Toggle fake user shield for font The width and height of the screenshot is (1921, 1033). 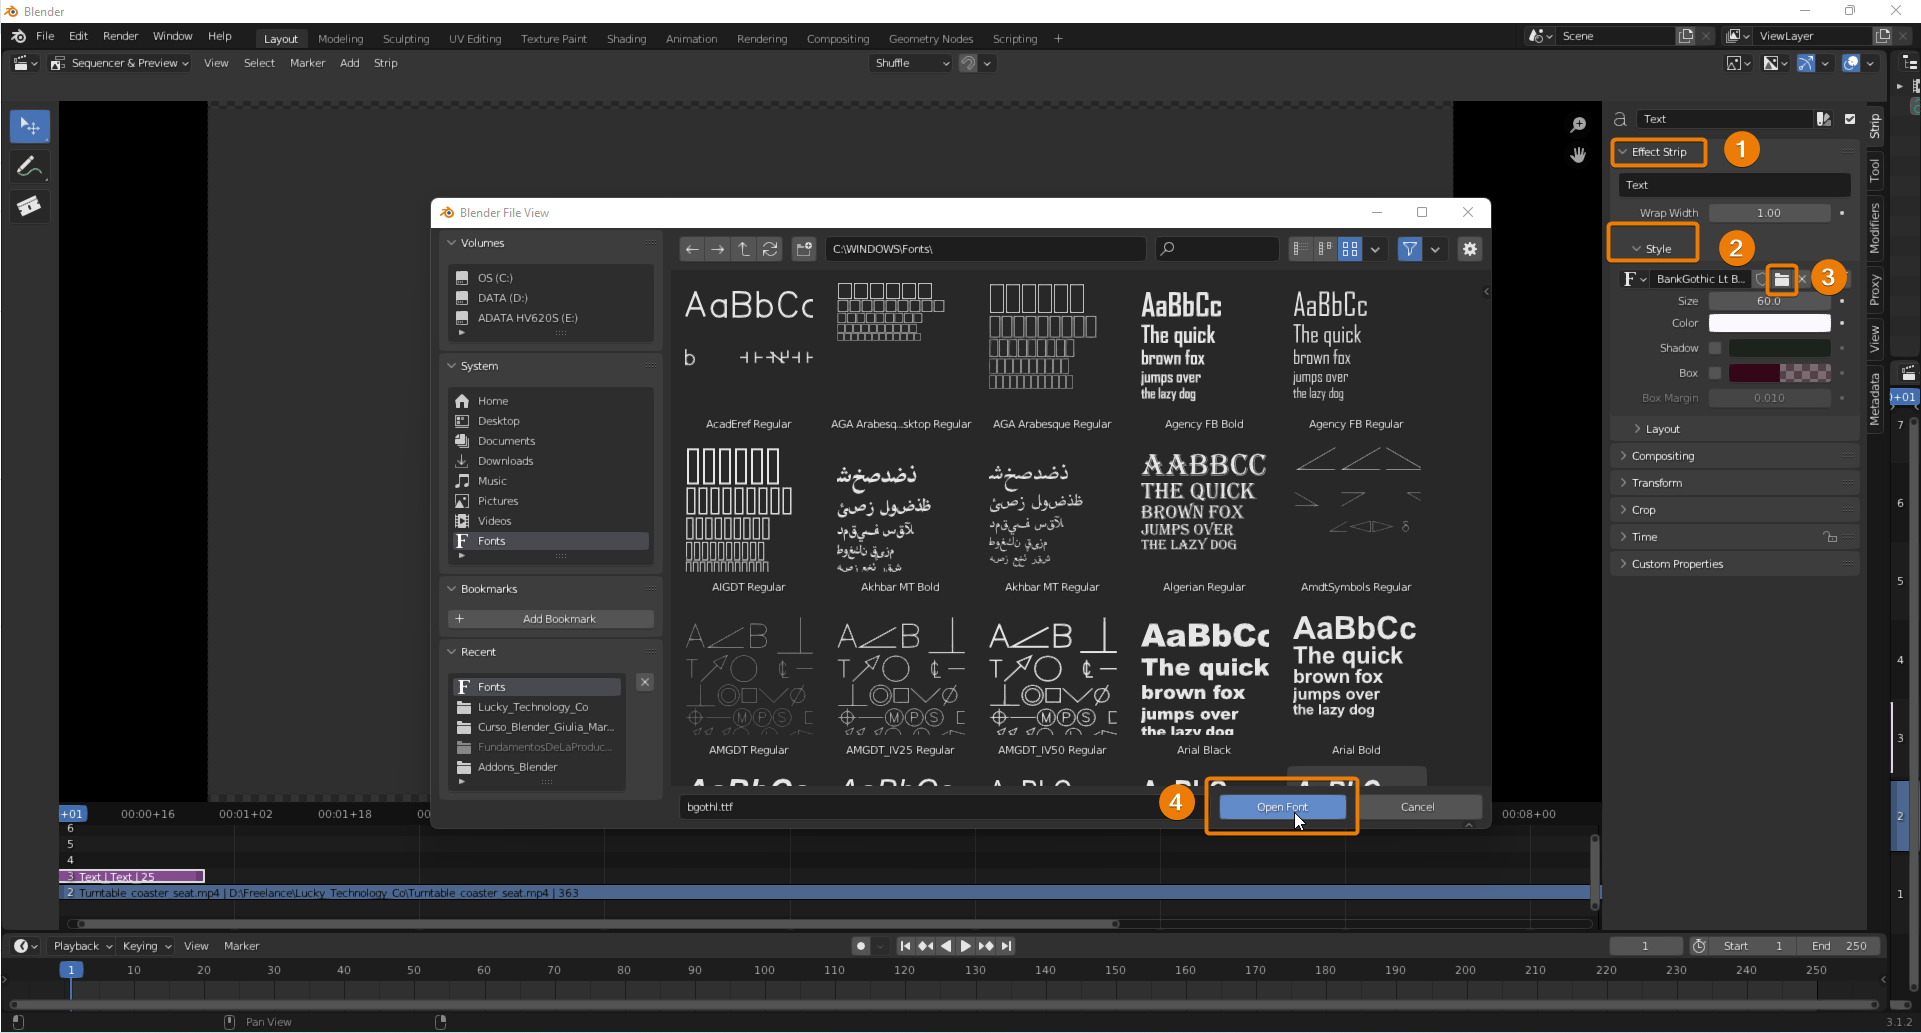tap(1761, 279)
